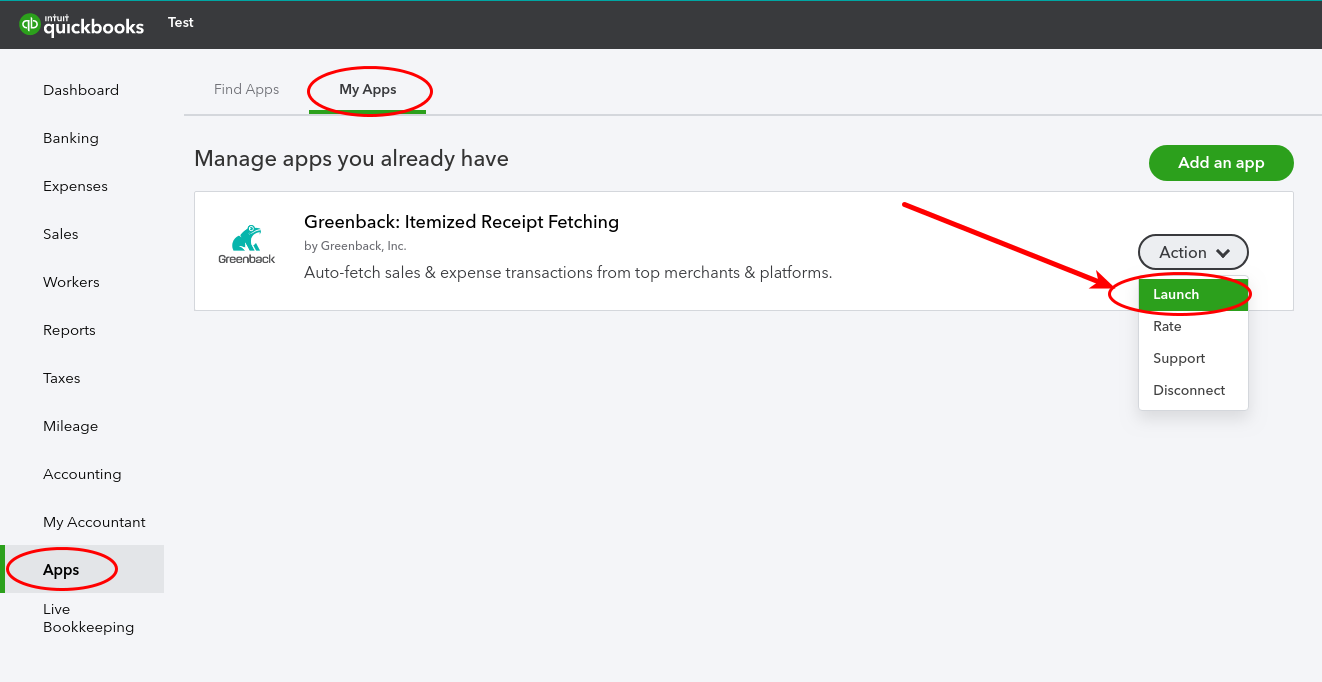Screen dimensions: 1322x682
Task: Navigate to Reports via the sidebar
Action: pos(69,330)
